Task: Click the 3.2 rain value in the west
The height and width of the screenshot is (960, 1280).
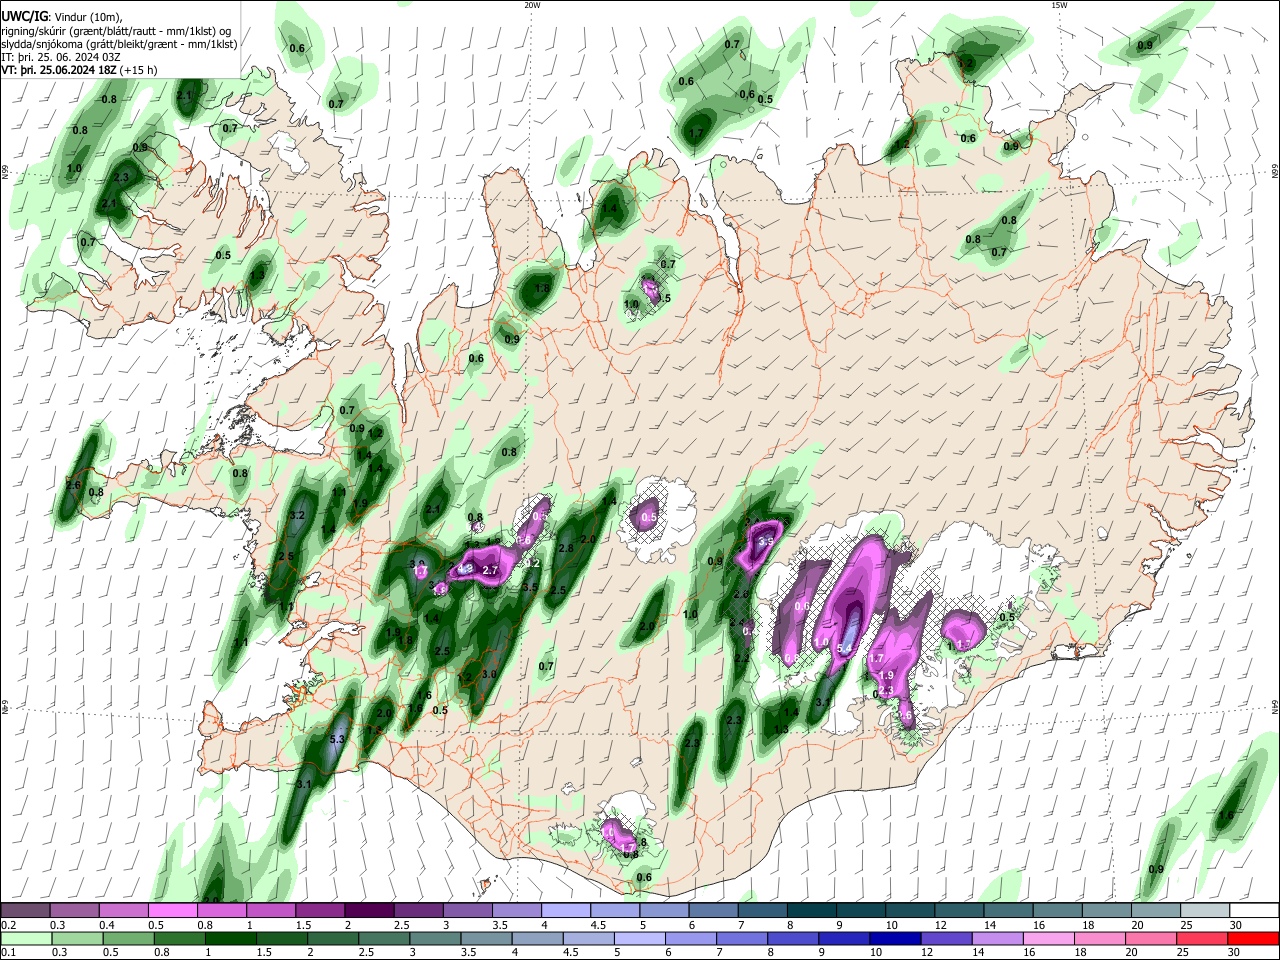Action: [x=296, y=516]
